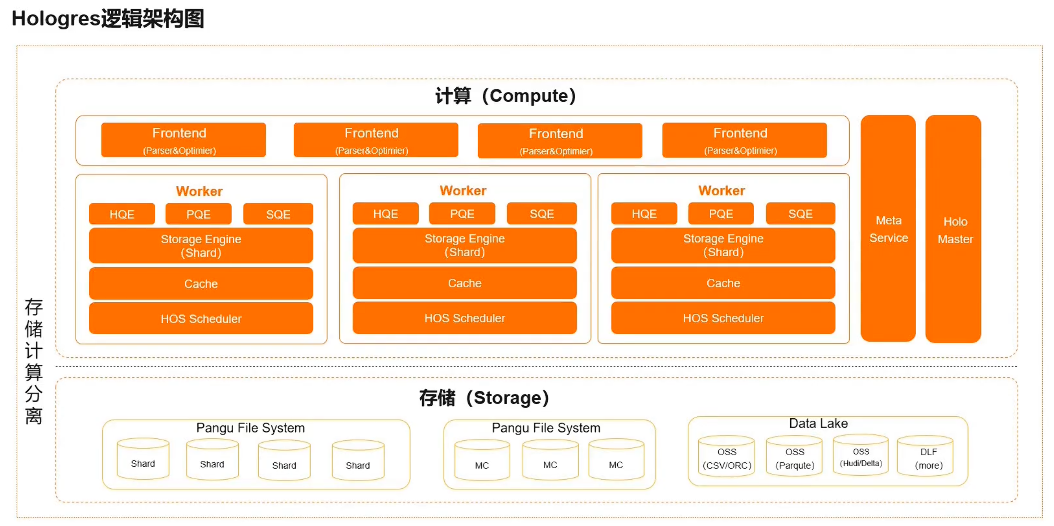Click HOS Scheduler in the left Worker
1054x526 pixels.
[201, 318]
